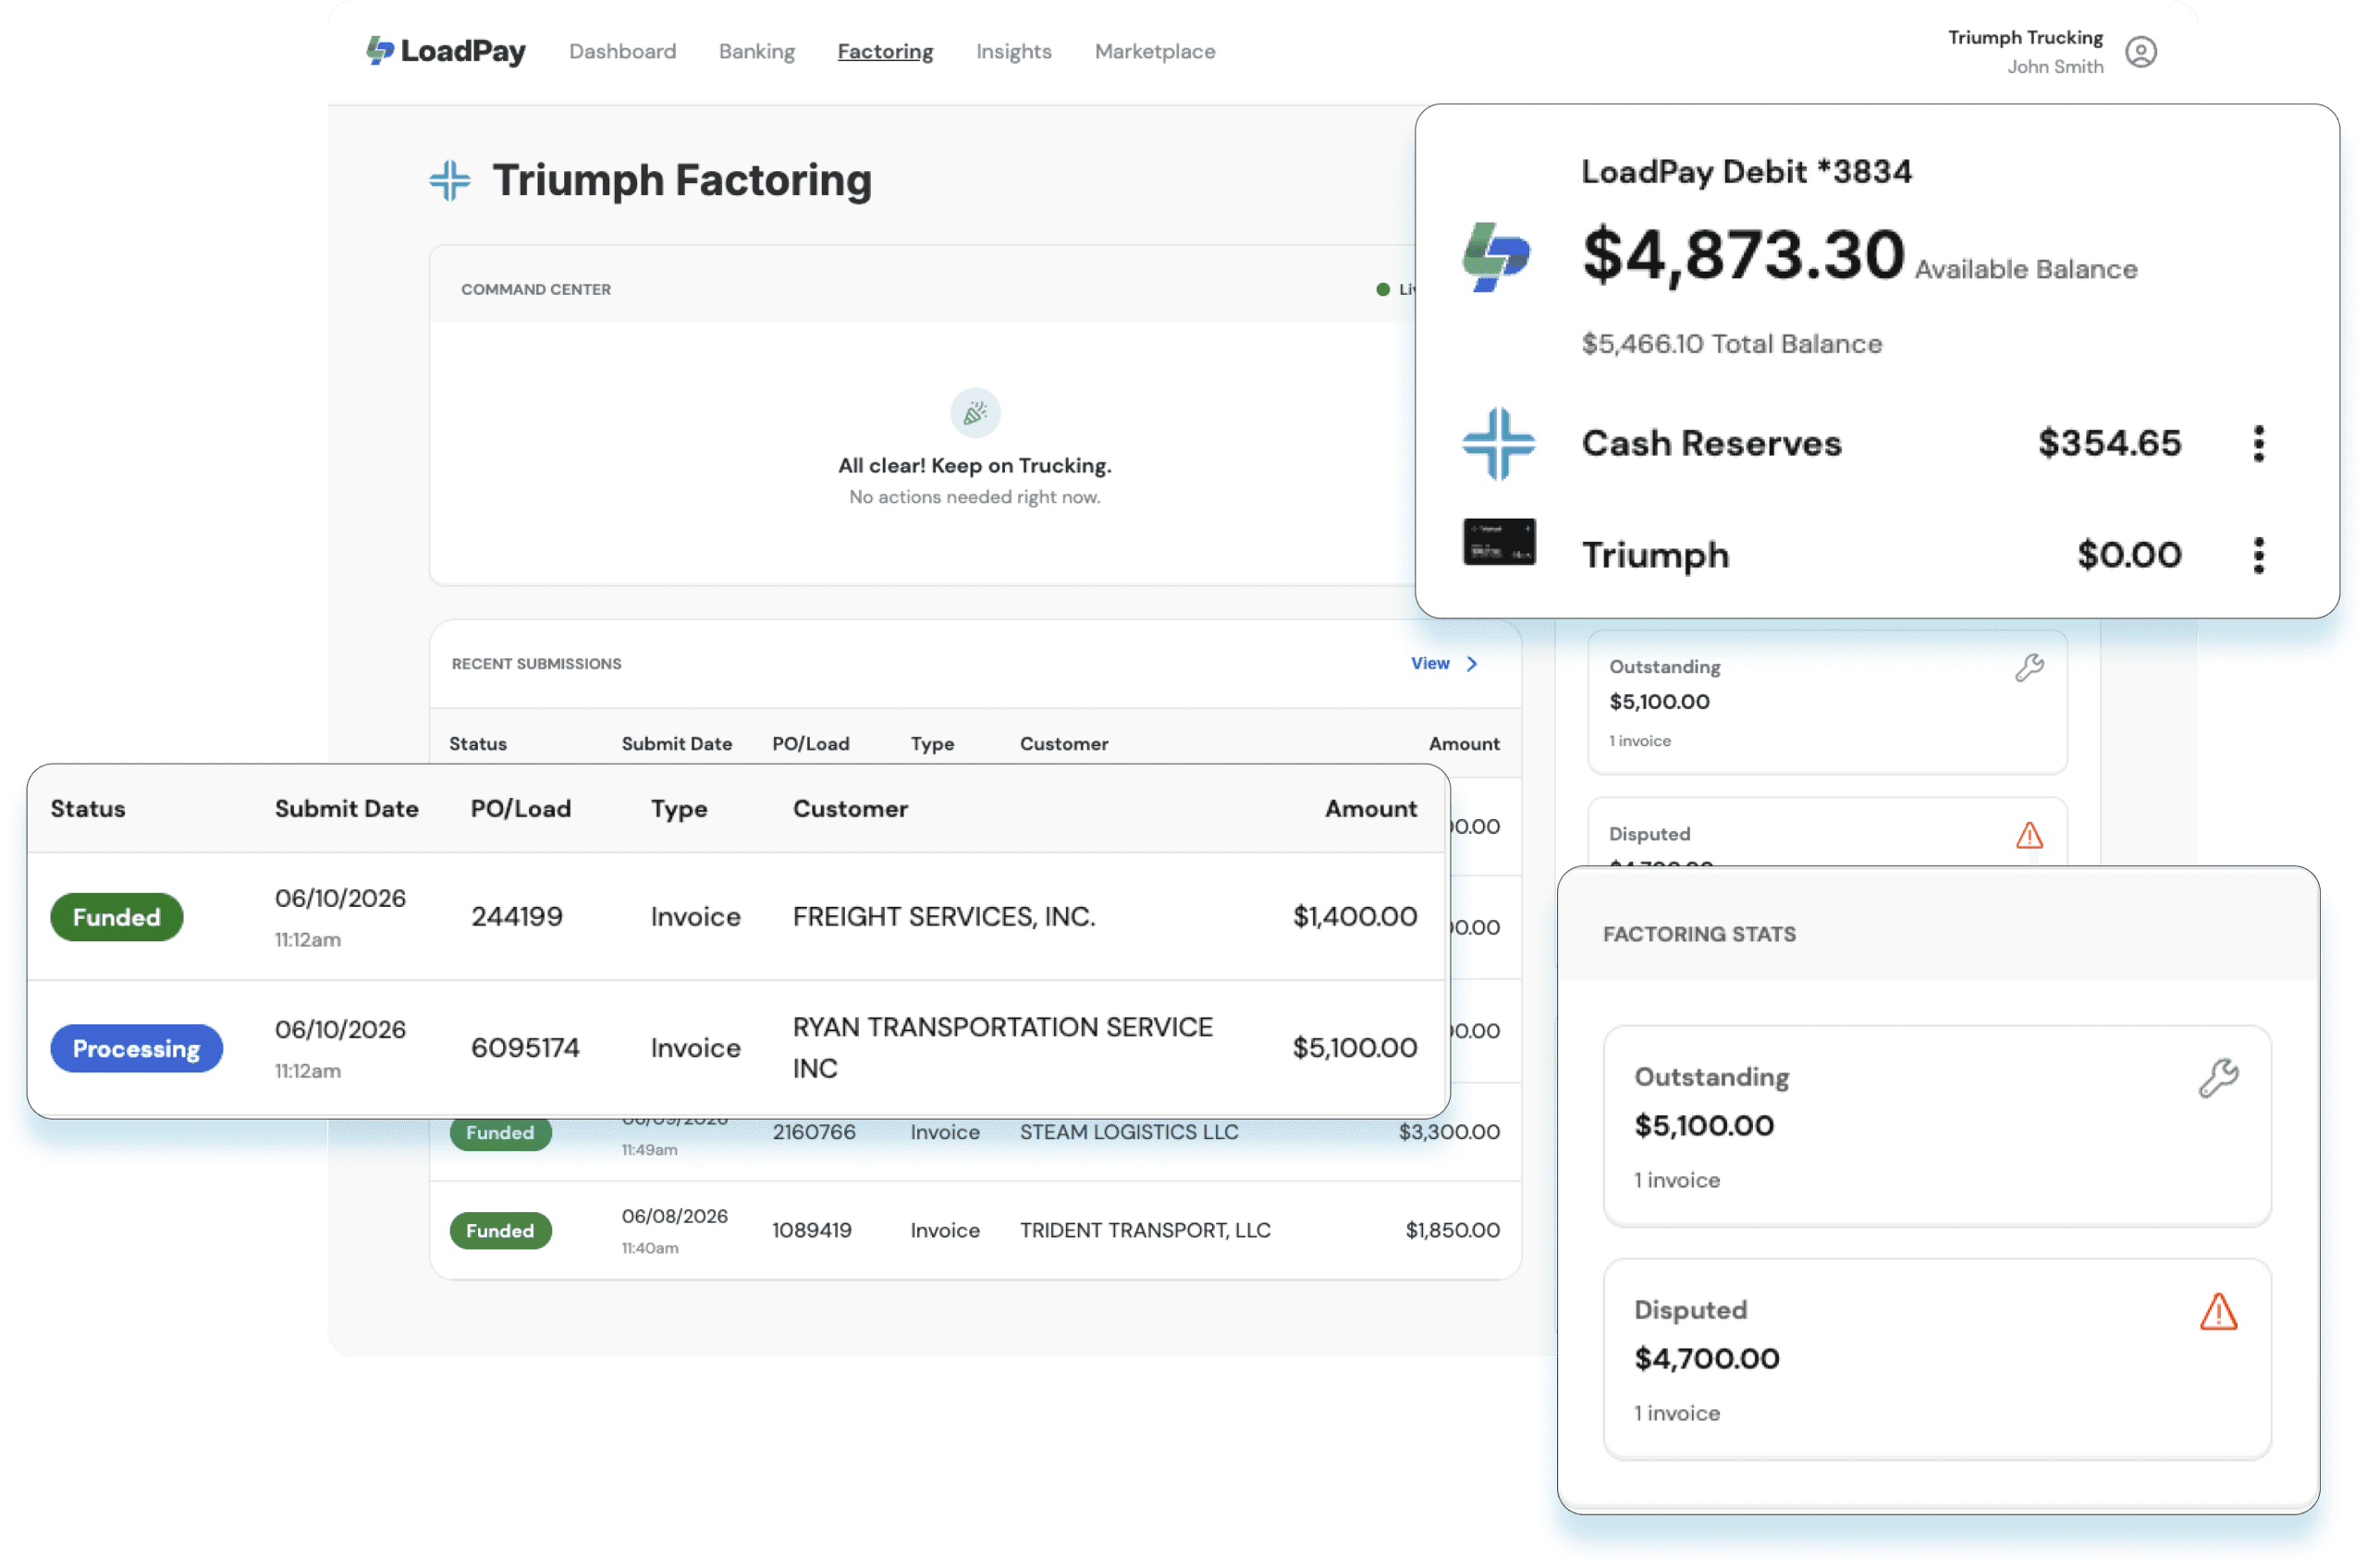Click the LoadPay logo in the header

pos(445,50)
